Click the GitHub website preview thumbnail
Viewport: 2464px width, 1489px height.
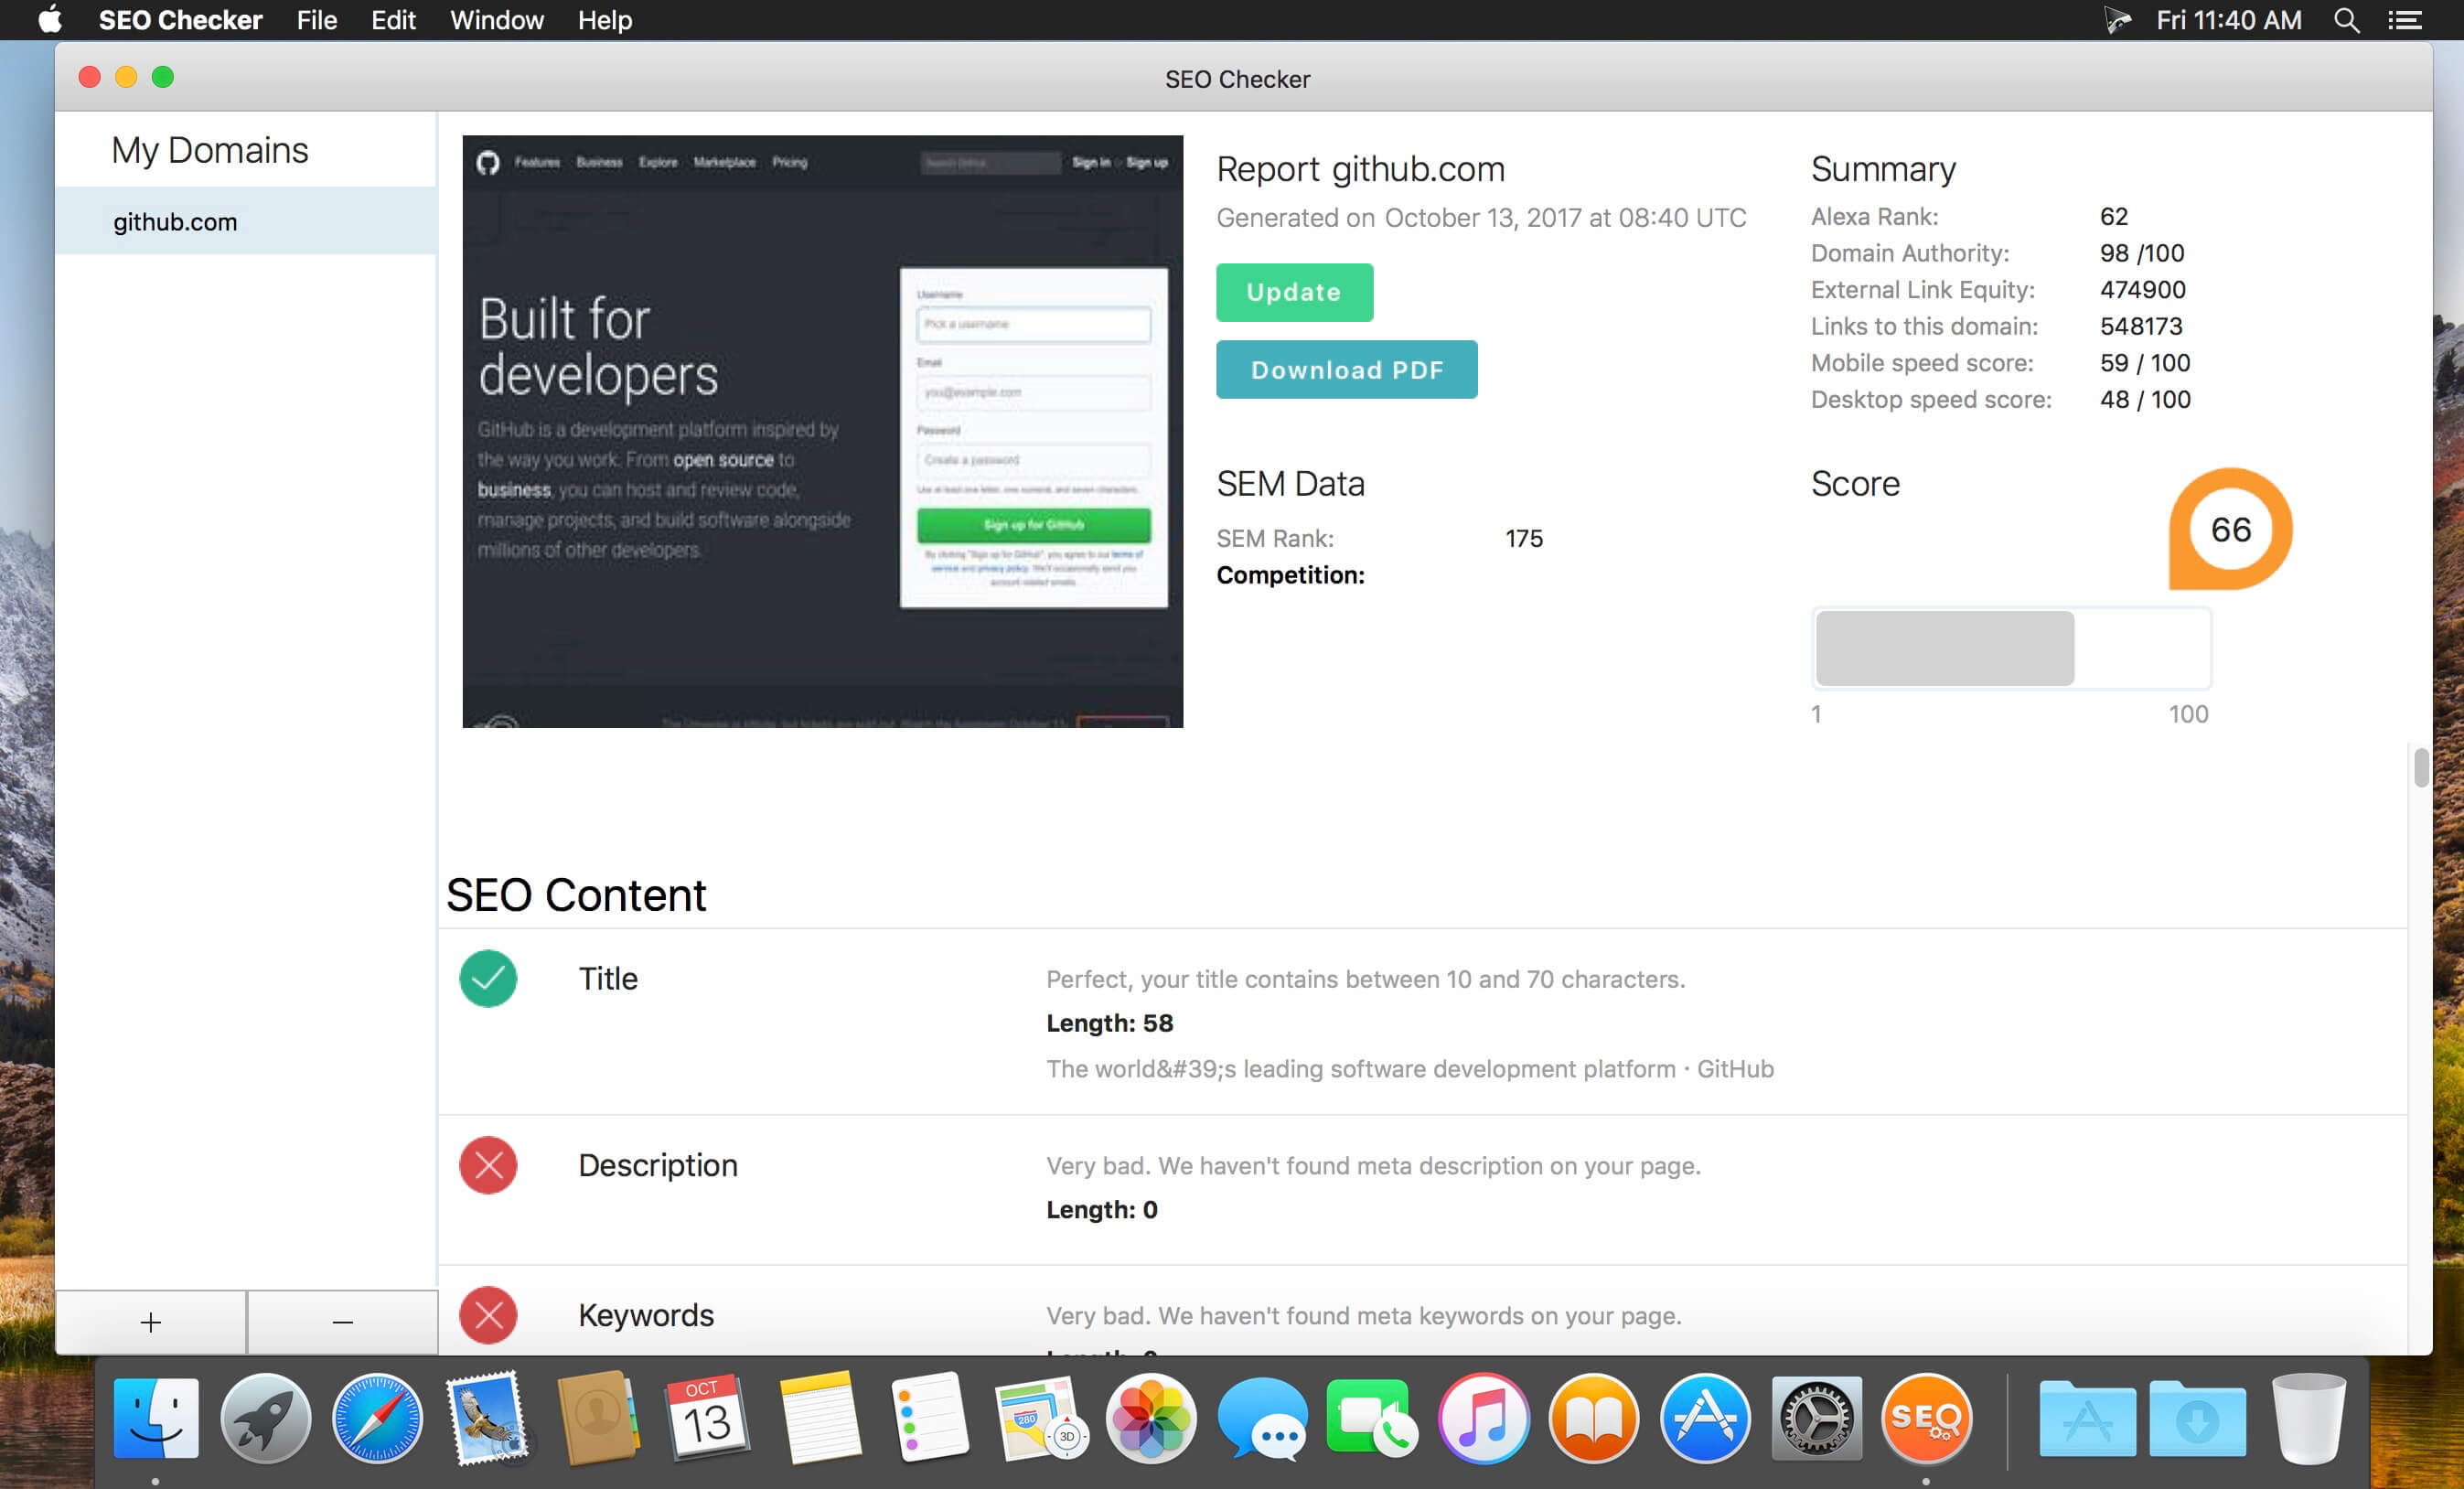pos(822,431)
